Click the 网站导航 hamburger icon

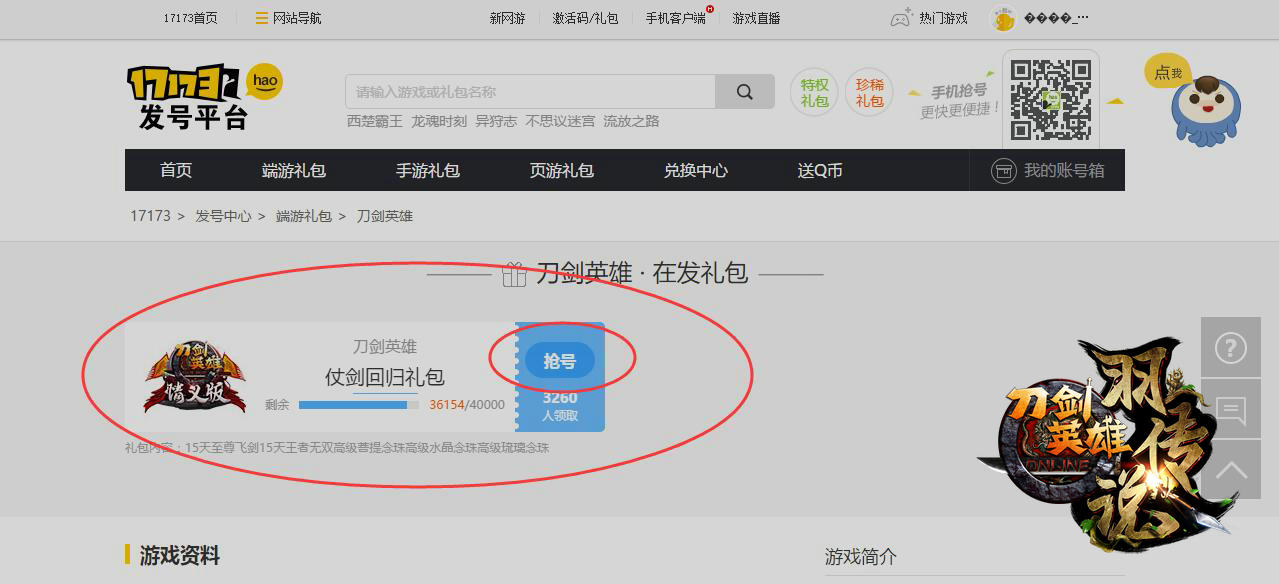click(x=262, y=18)
